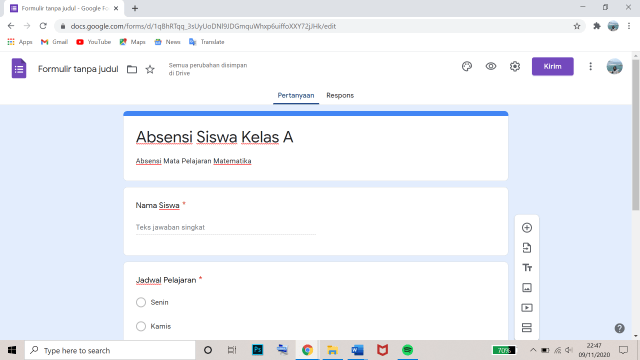Image resolution: width=640 pixels, height=360 pixels.
Task: Open Chrome from taskbar
Action: pyautogui.click(x=307, y=350)
